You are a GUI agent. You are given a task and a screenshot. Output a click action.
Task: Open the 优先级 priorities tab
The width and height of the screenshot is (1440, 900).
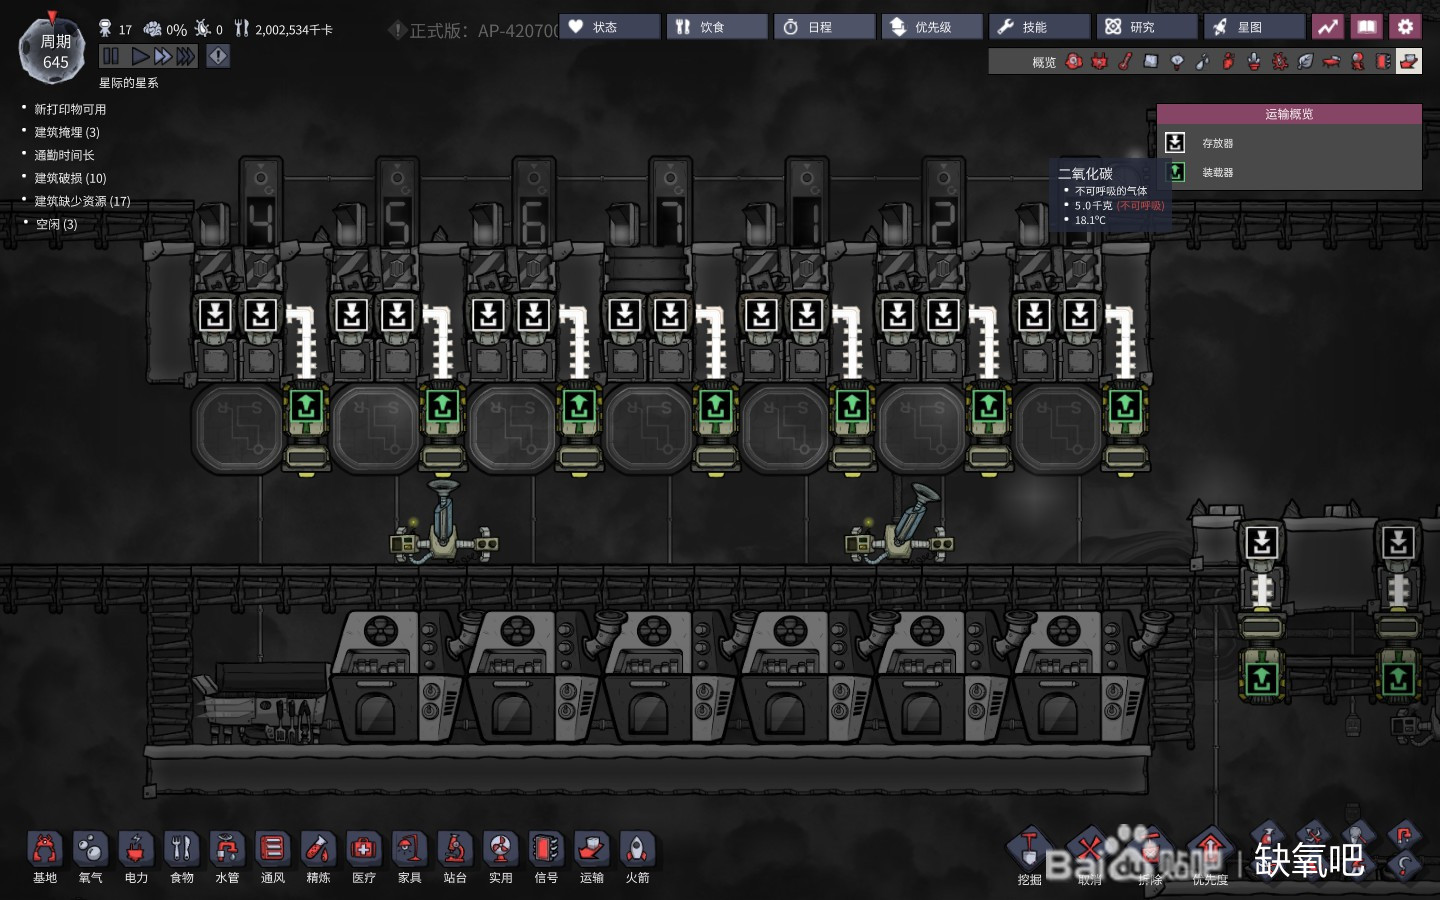click(x=932, y=27)
